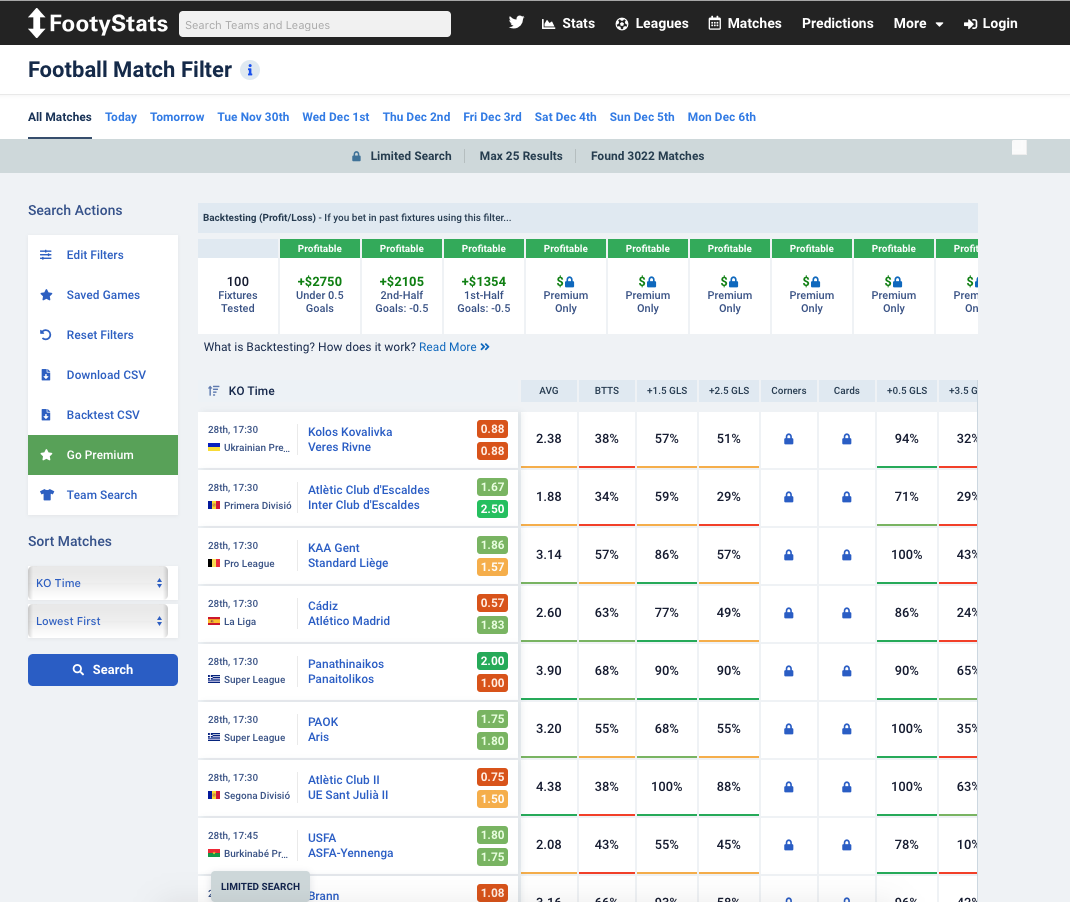The width and height of the screenshot is (1070, 902).
Task: Sort by the Cards column header
Action: point(847,390)
